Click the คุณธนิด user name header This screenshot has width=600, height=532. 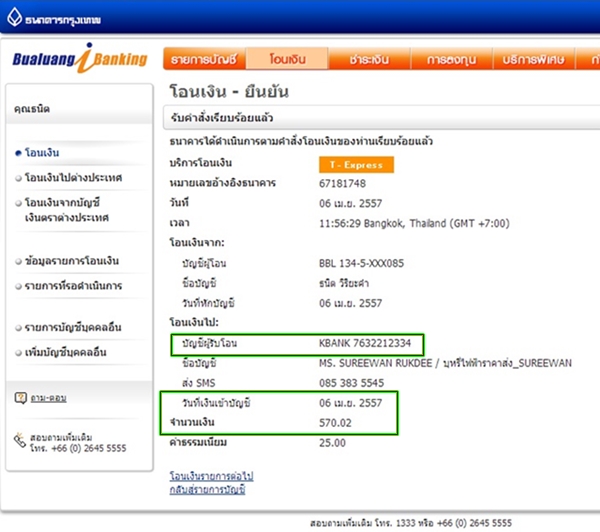pyautogui.click(x=32, y=109)
